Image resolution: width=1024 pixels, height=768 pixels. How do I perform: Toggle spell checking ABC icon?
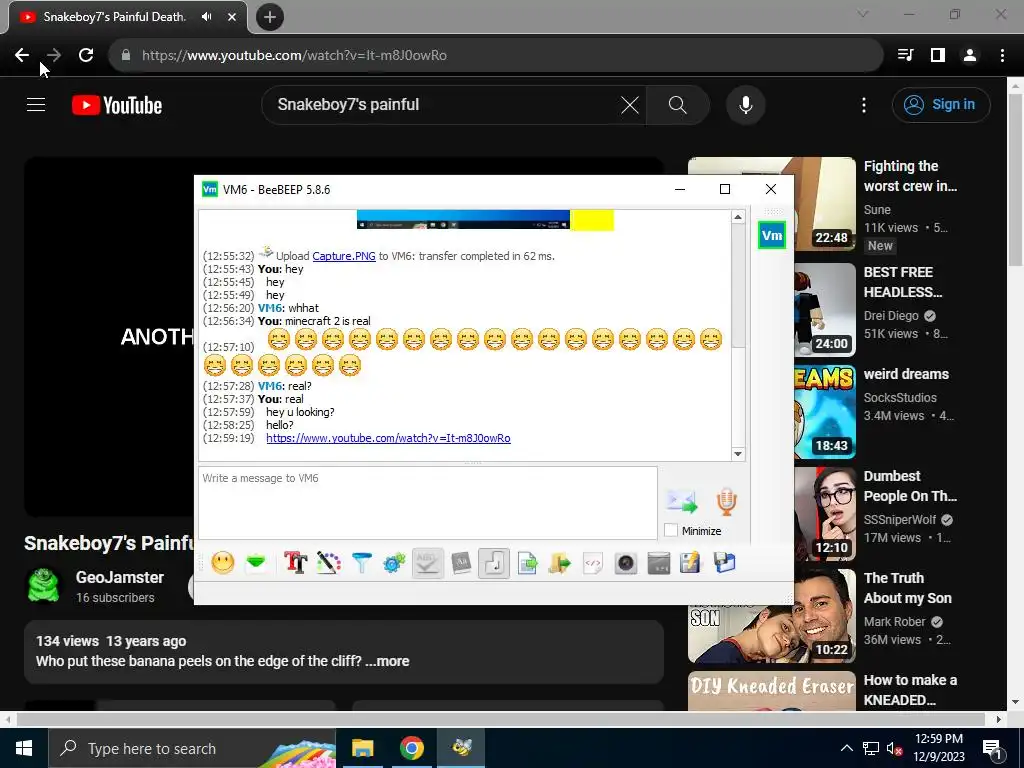(x=427, y=563)
